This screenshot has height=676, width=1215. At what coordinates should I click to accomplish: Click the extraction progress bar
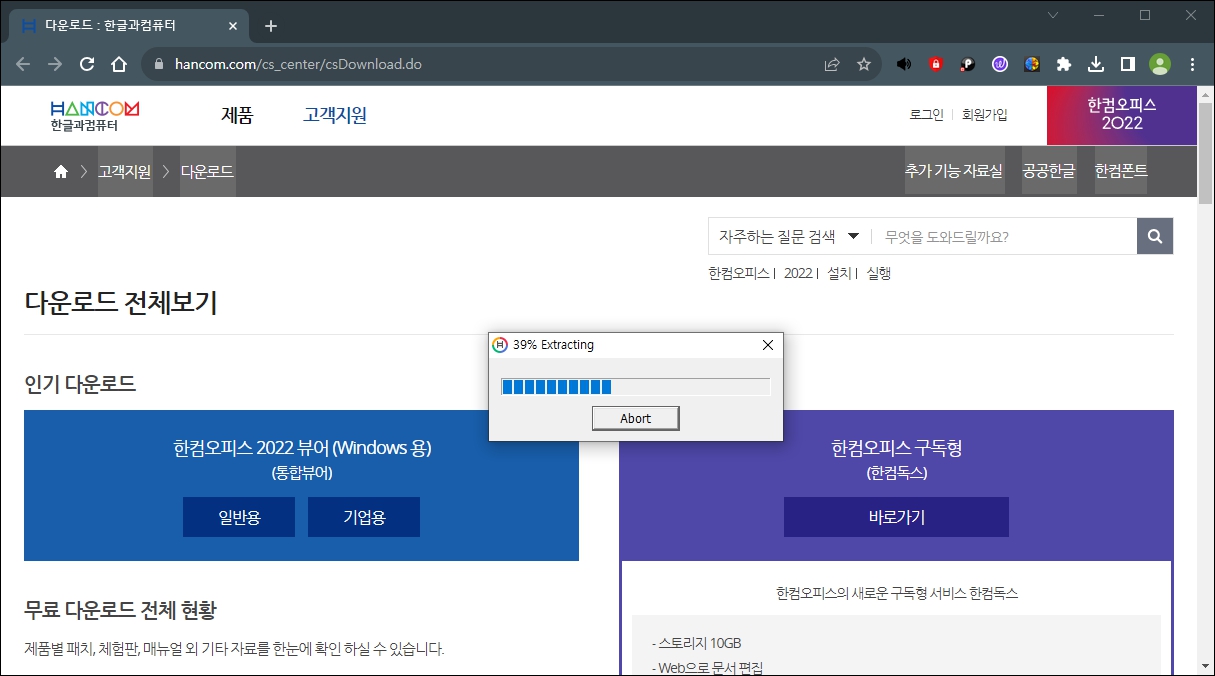636,385
